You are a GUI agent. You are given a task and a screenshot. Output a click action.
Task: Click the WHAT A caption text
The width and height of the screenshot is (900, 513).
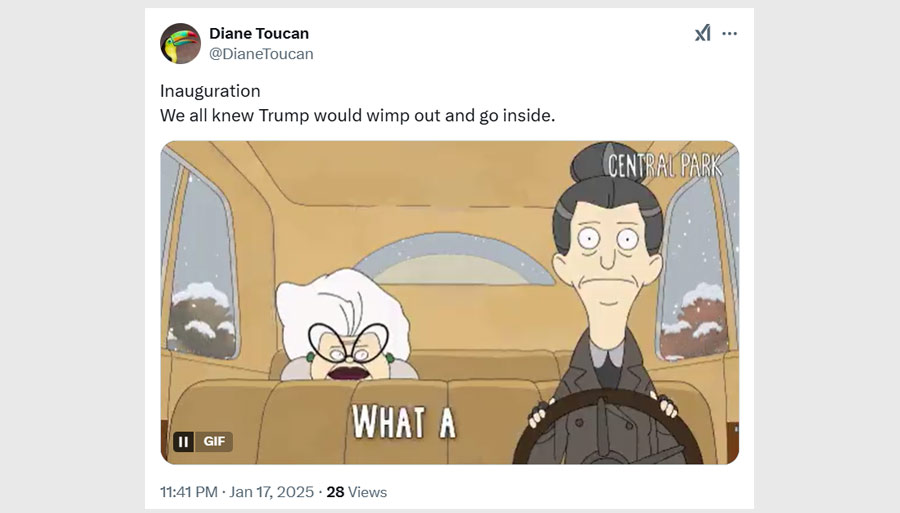click(x=404, y=422)
